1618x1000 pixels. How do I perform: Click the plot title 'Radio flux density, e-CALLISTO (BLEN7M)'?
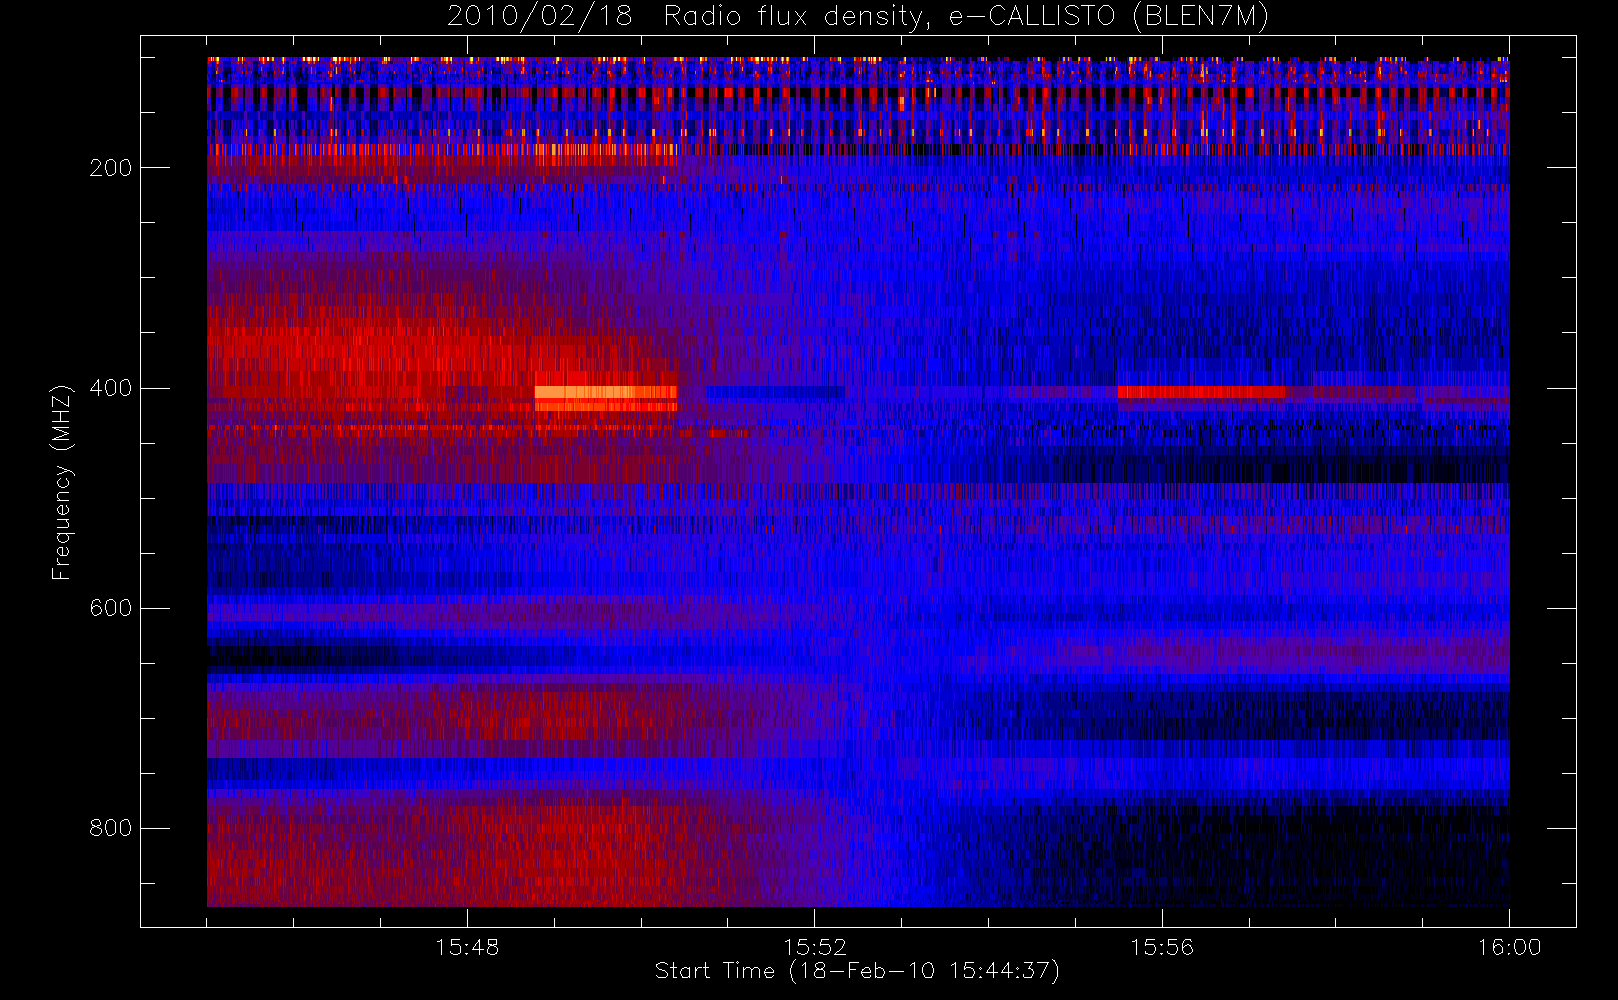pos(965,16)
